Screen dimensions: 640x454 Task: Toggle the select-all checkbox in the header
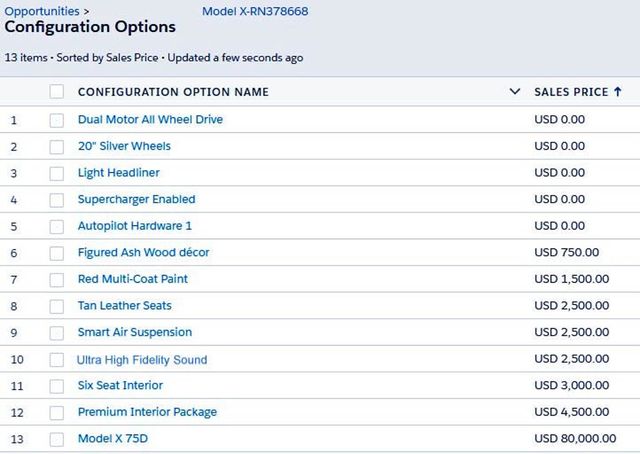(x=57, y=92)
